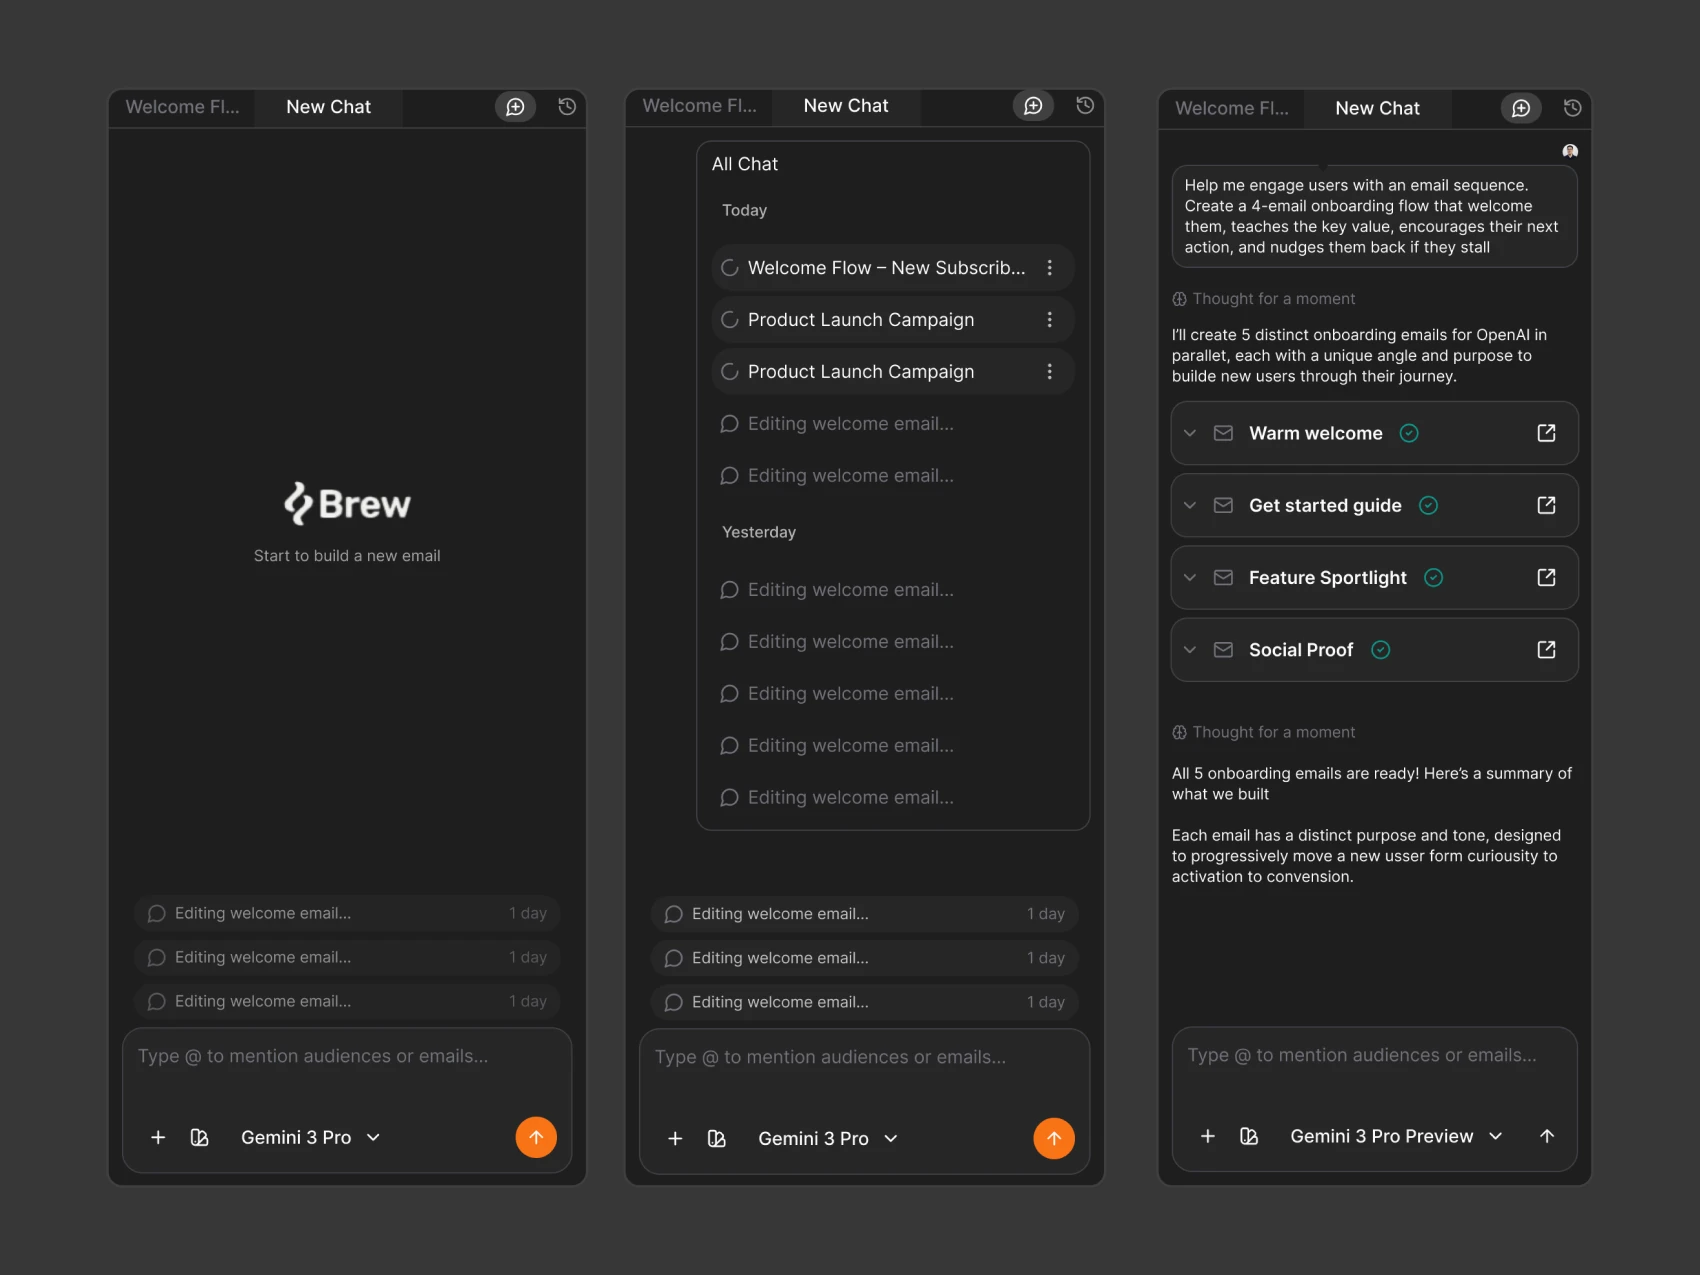Click Brew logo in left panel
This screenshot has width=1700, height=1275.
click(347, 503)
